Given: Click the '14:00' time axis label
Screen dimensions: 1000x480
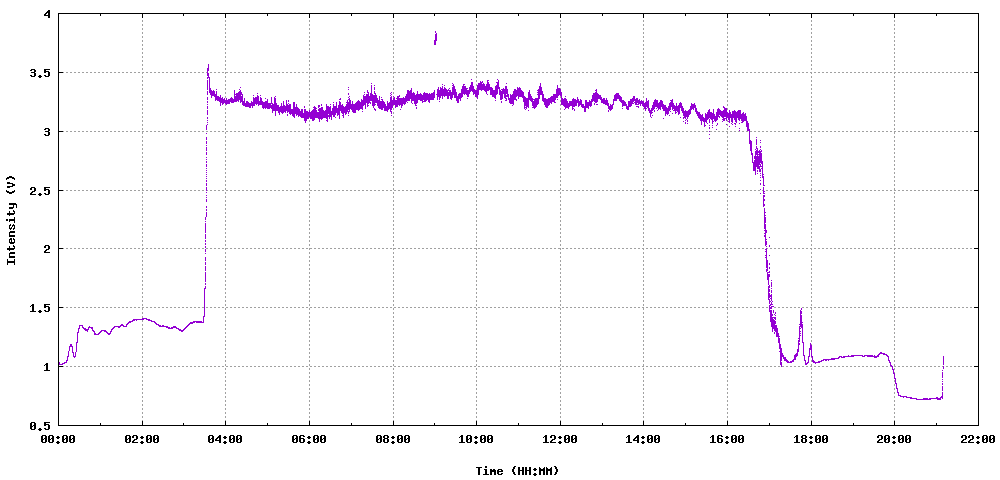Looking at the screenshot, I should [x=643, y=439].
